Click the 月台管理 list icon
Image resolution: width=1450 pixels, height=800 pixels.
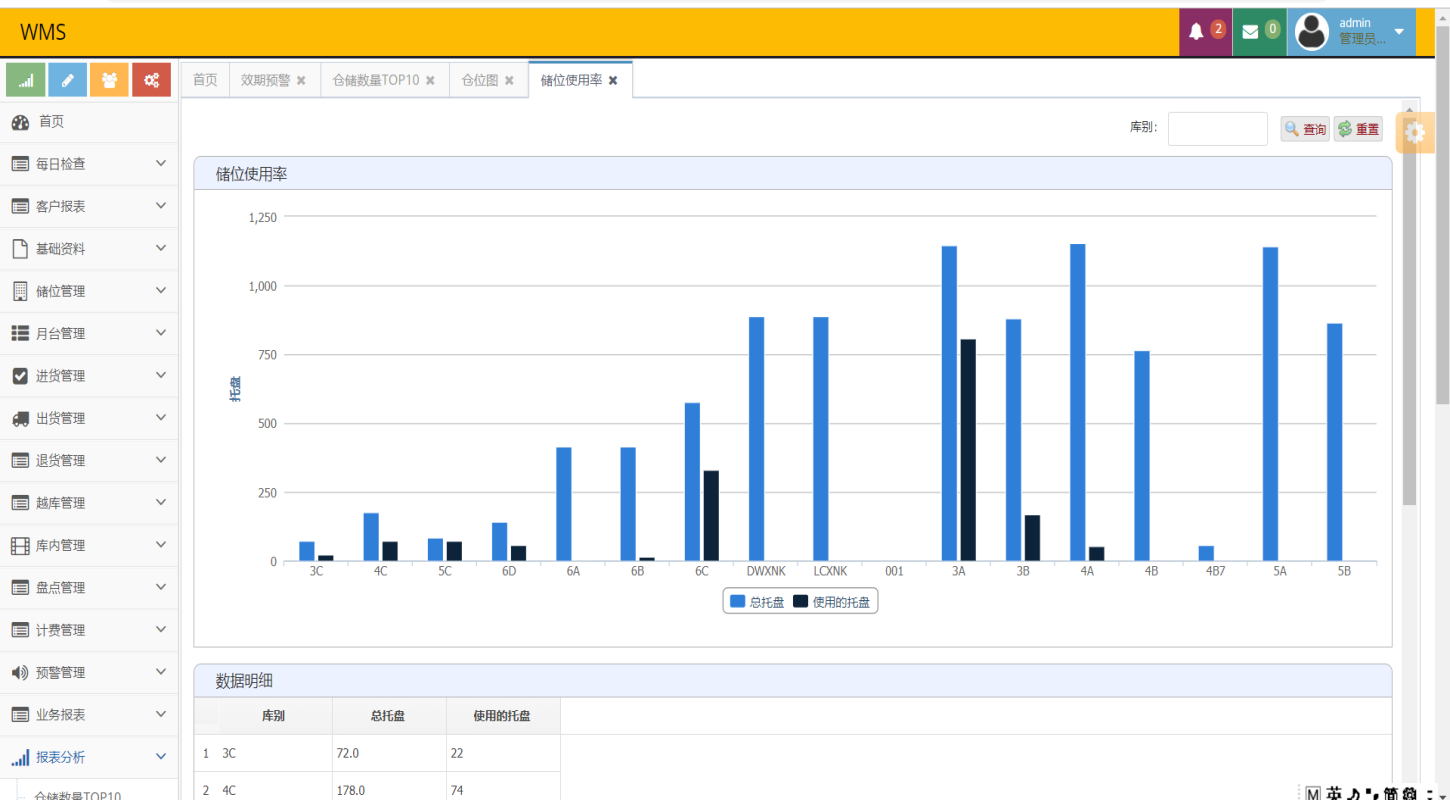point(20,333)
